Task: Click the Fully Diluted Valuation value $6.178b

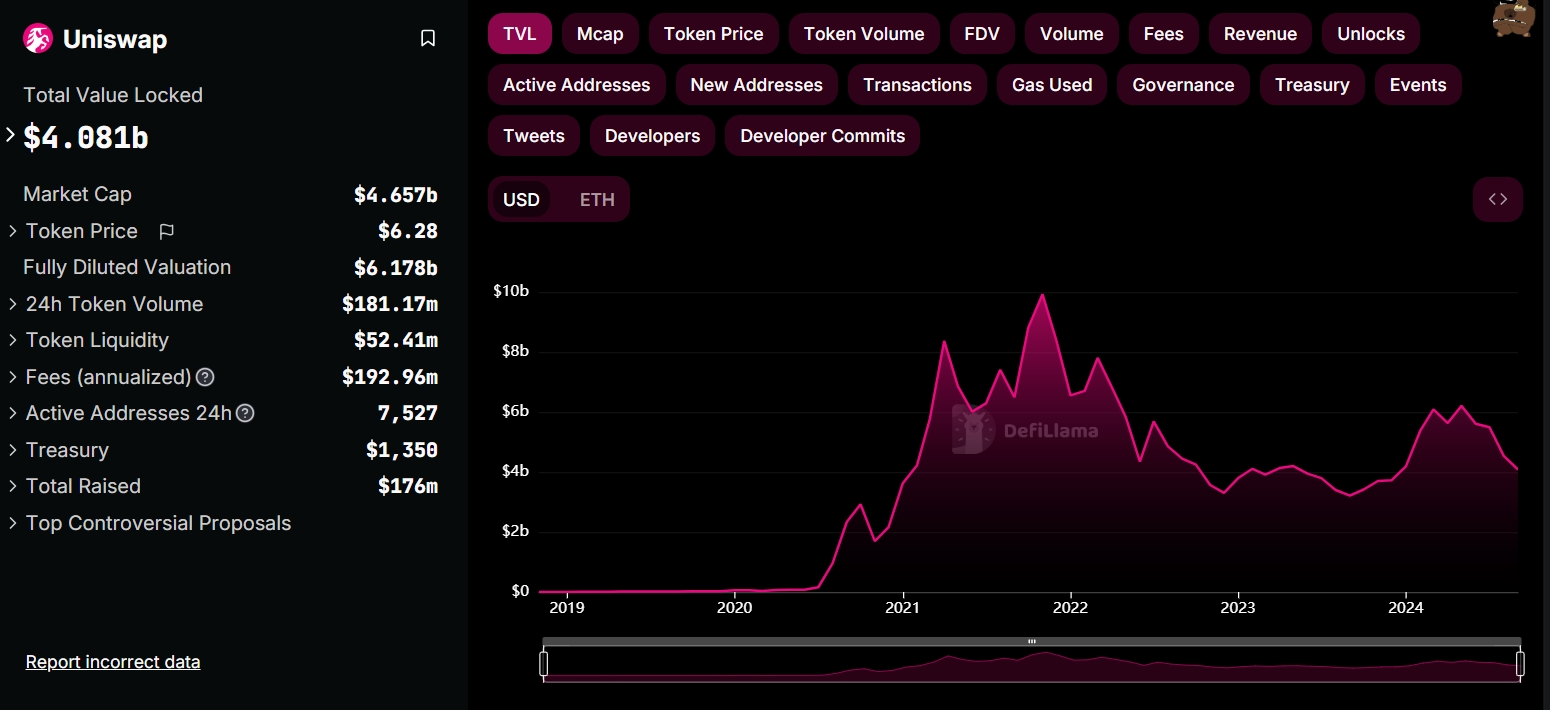Action: 396,267
